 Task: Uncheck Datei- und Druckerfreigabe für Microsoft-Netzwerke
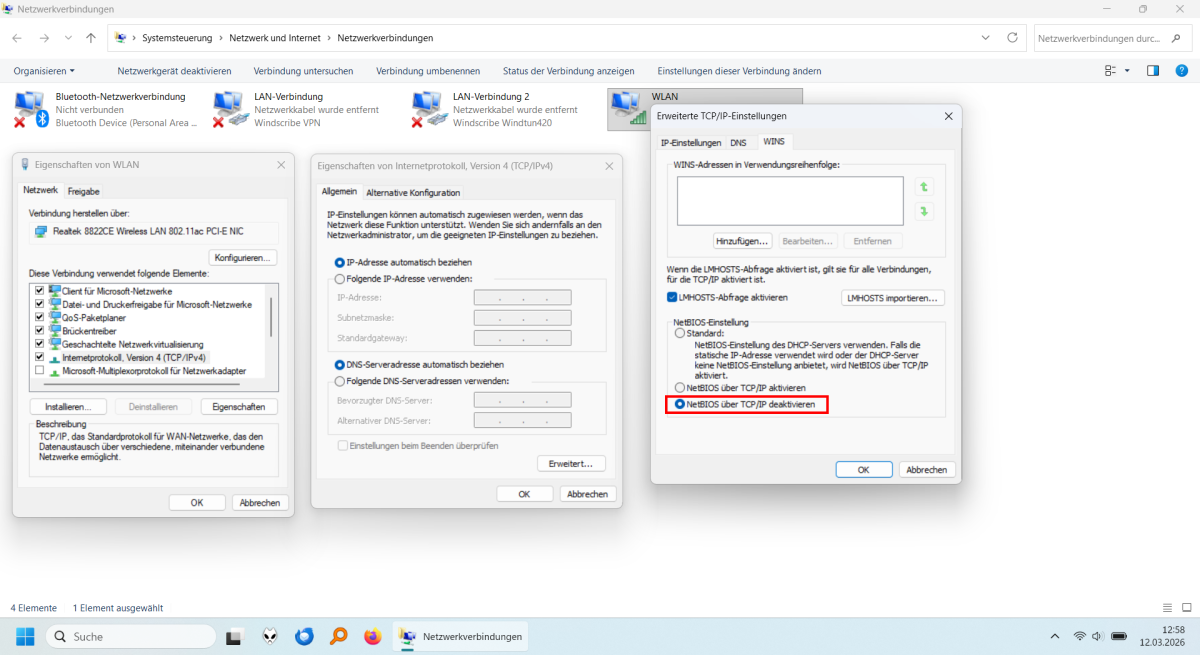40,303
